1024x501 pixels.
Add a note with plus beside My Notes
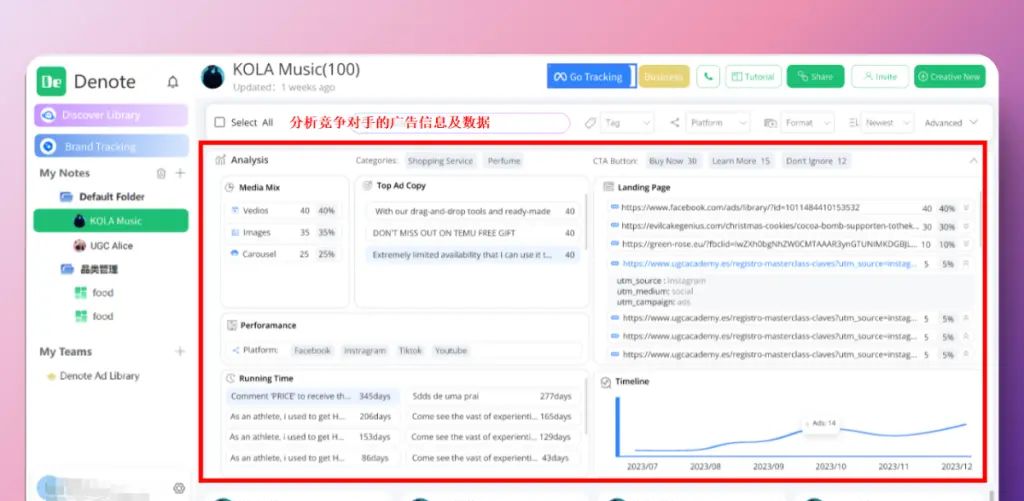point(180,173)
